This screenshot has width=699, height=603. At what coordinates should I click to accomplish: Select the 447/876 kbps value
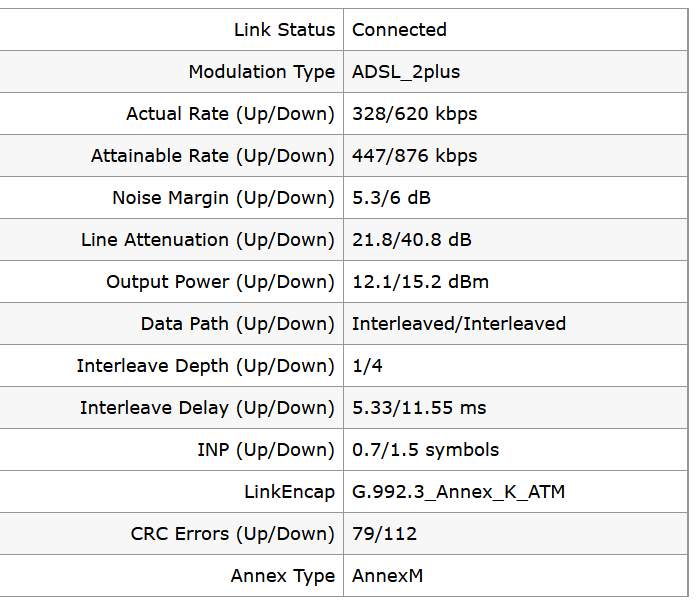[414, 156]
